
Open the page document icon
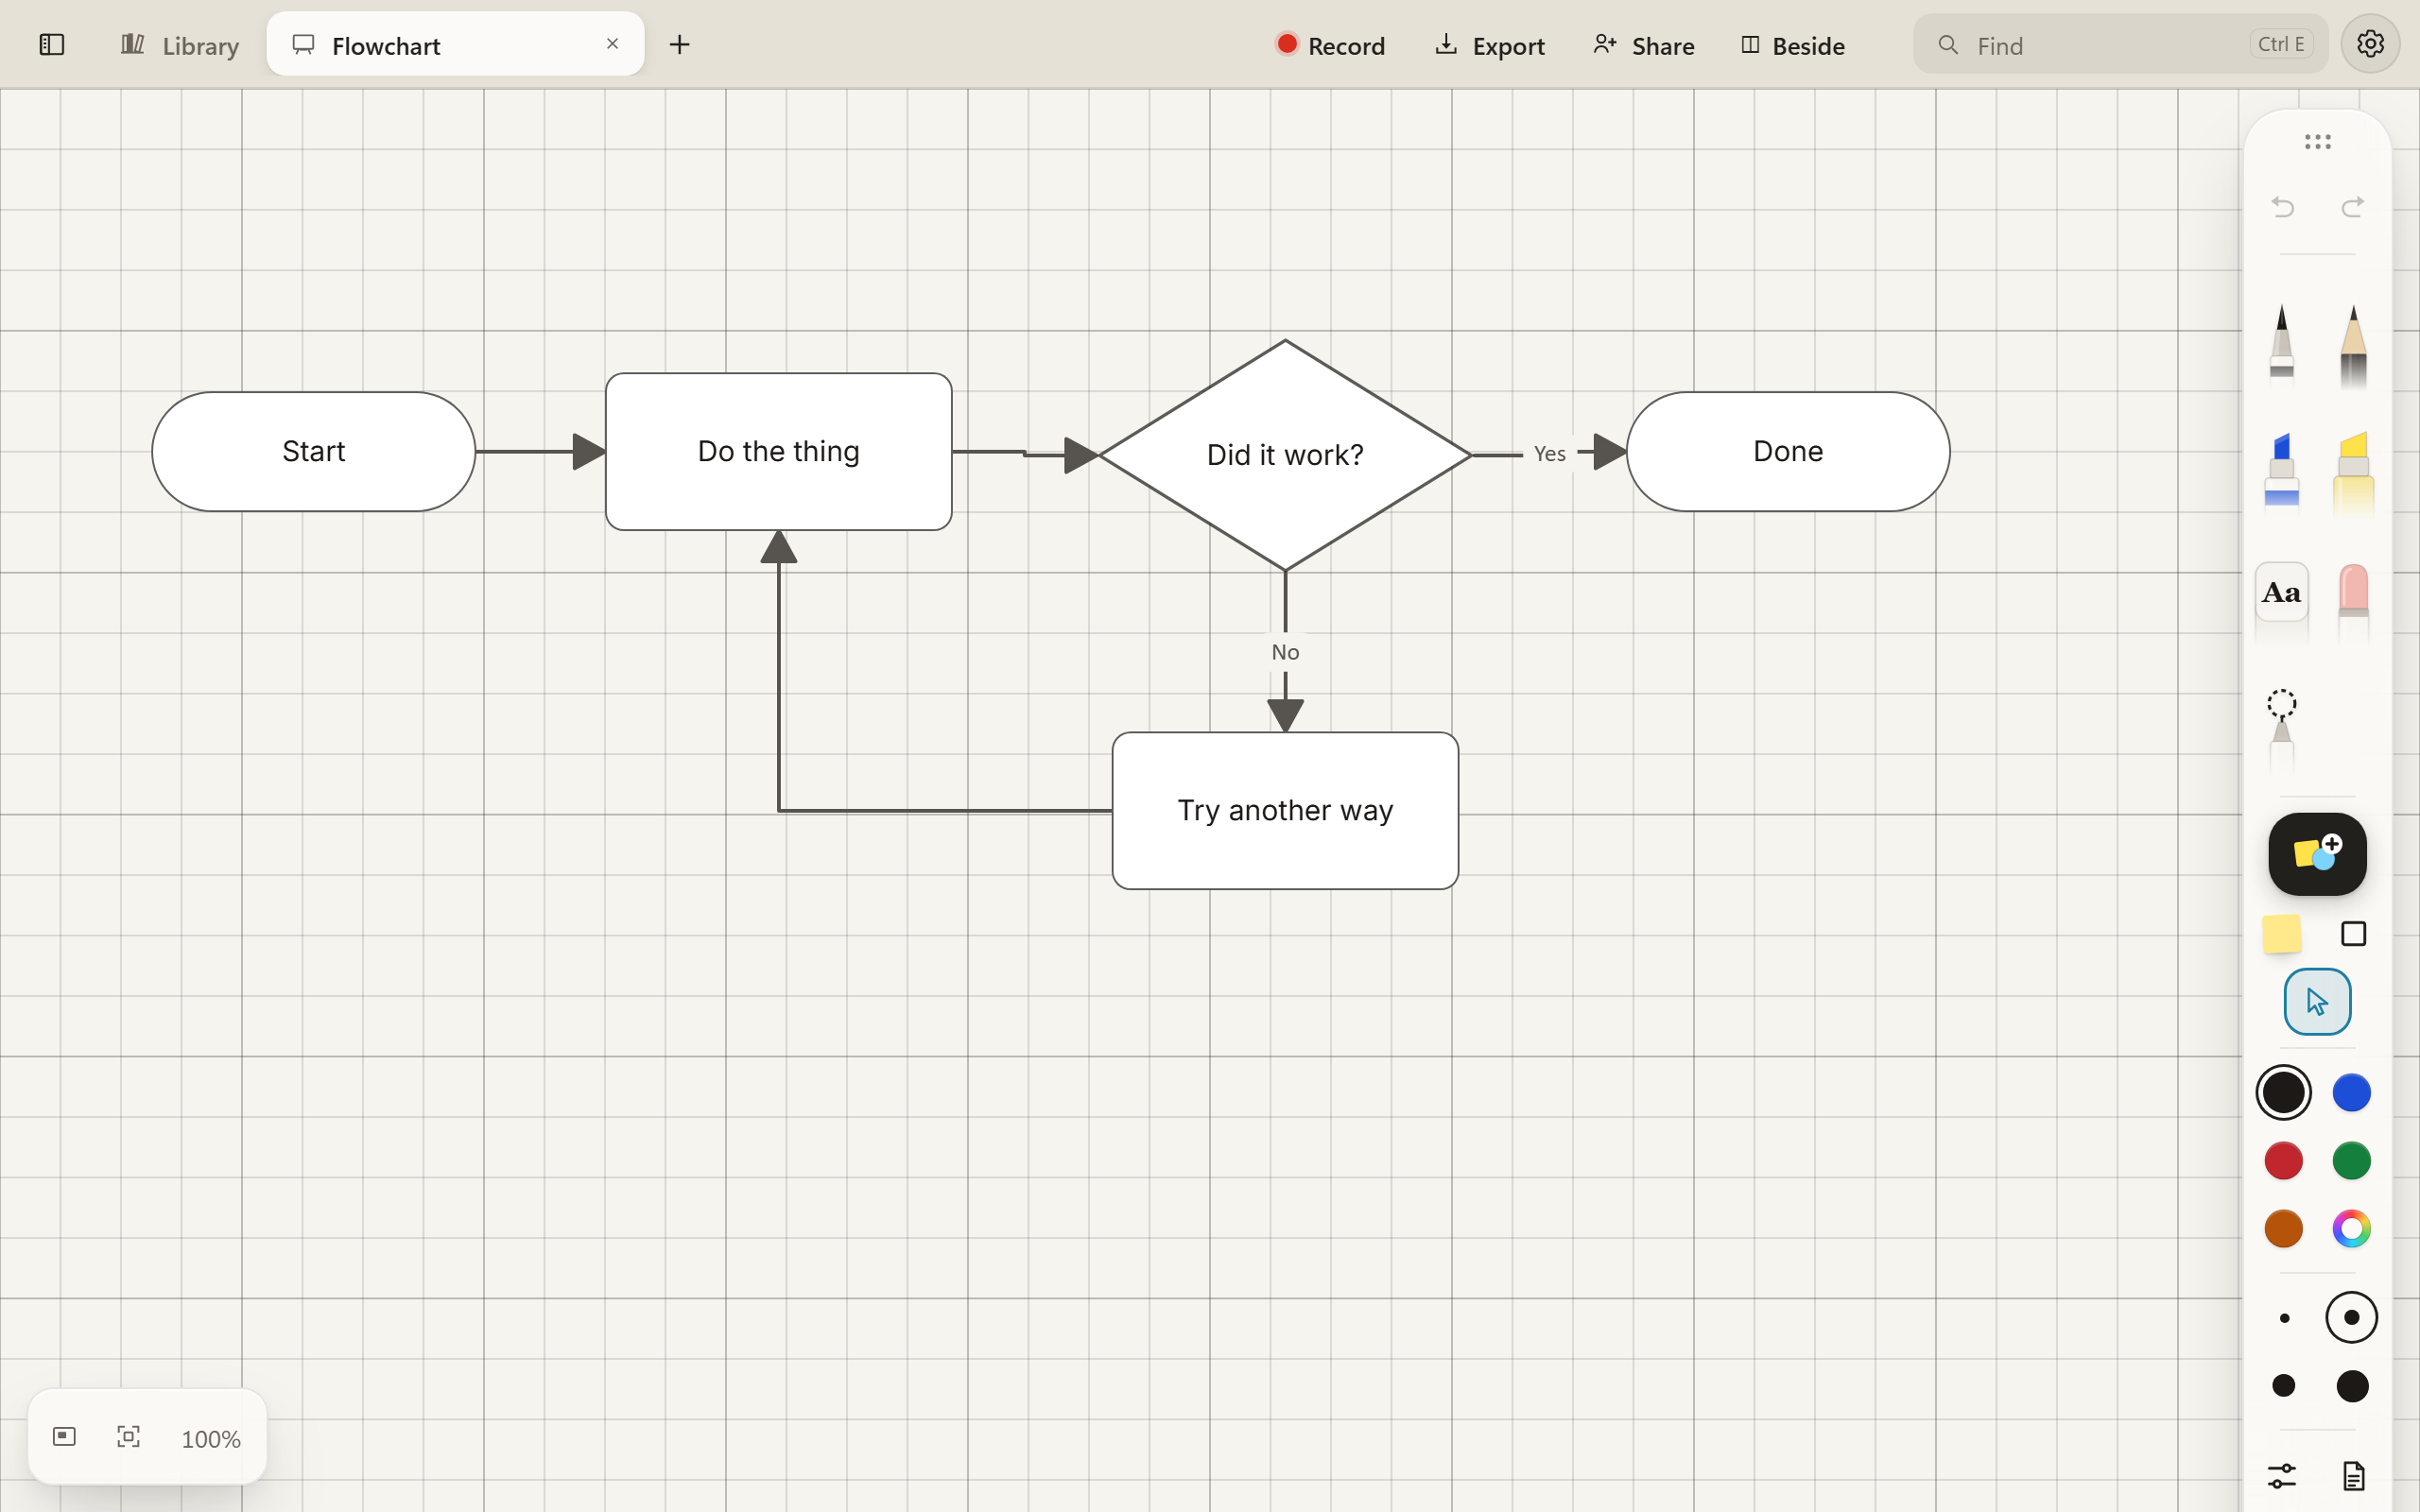[2353, 1476]
